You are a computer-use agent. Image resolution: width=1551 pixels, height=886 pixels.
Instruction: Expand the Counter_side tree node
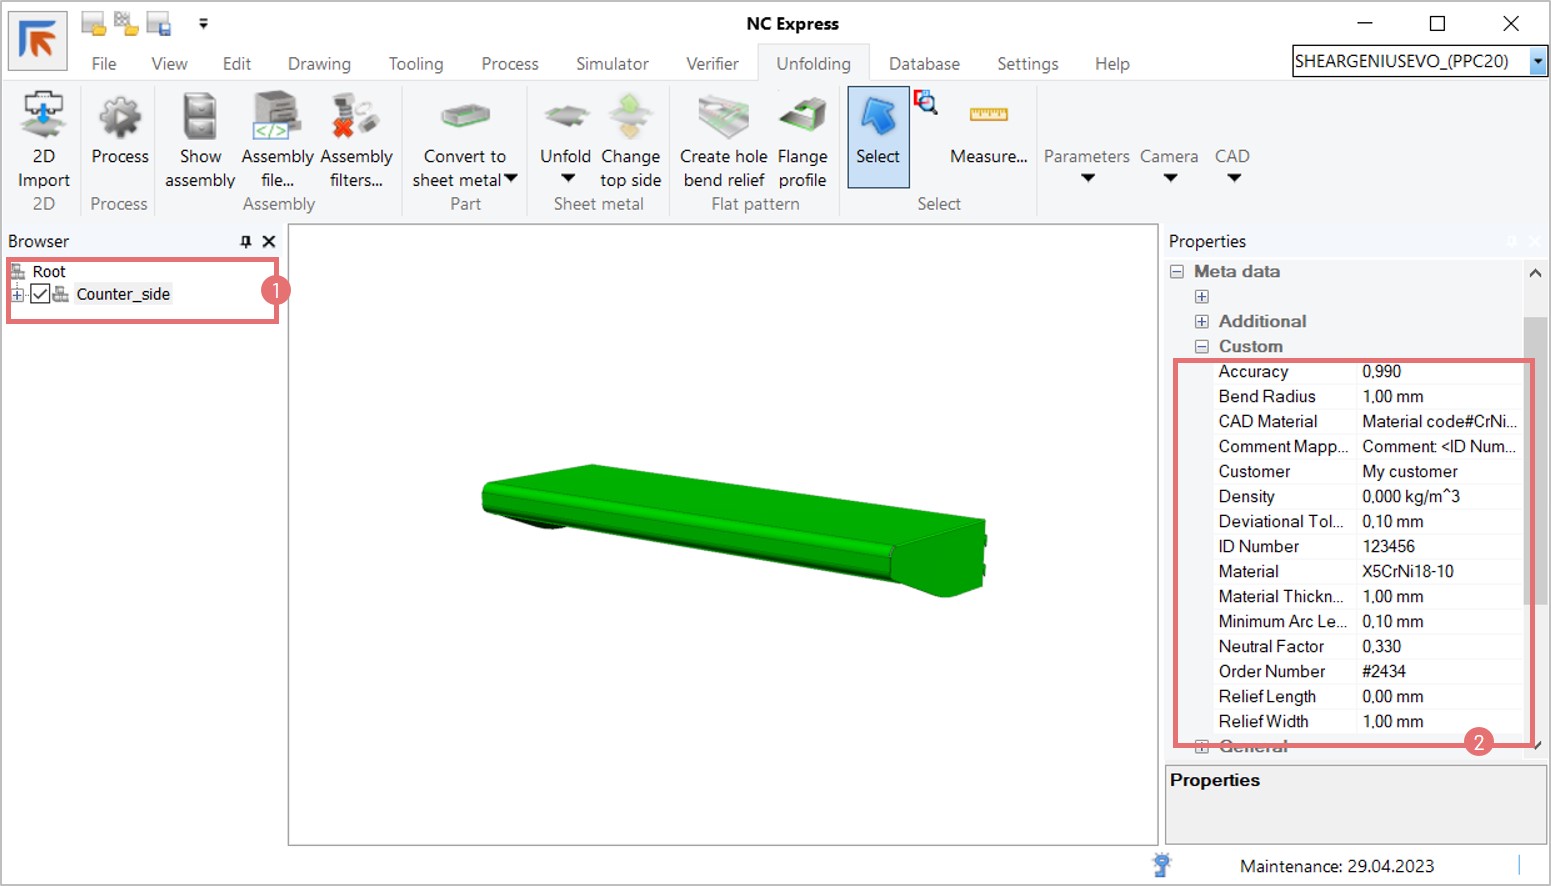(x=17, y=294)
